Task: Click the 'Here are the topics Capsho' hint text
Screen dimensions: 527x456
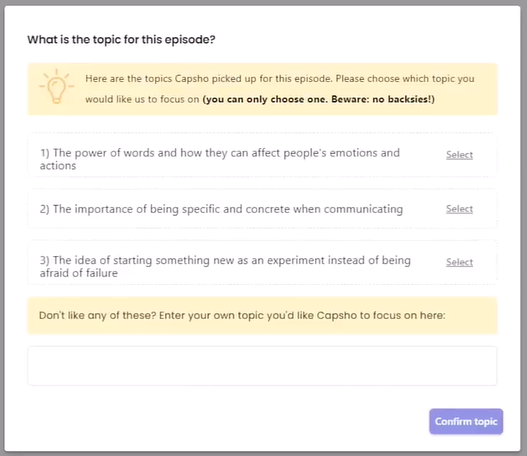Action: (280, 89)
